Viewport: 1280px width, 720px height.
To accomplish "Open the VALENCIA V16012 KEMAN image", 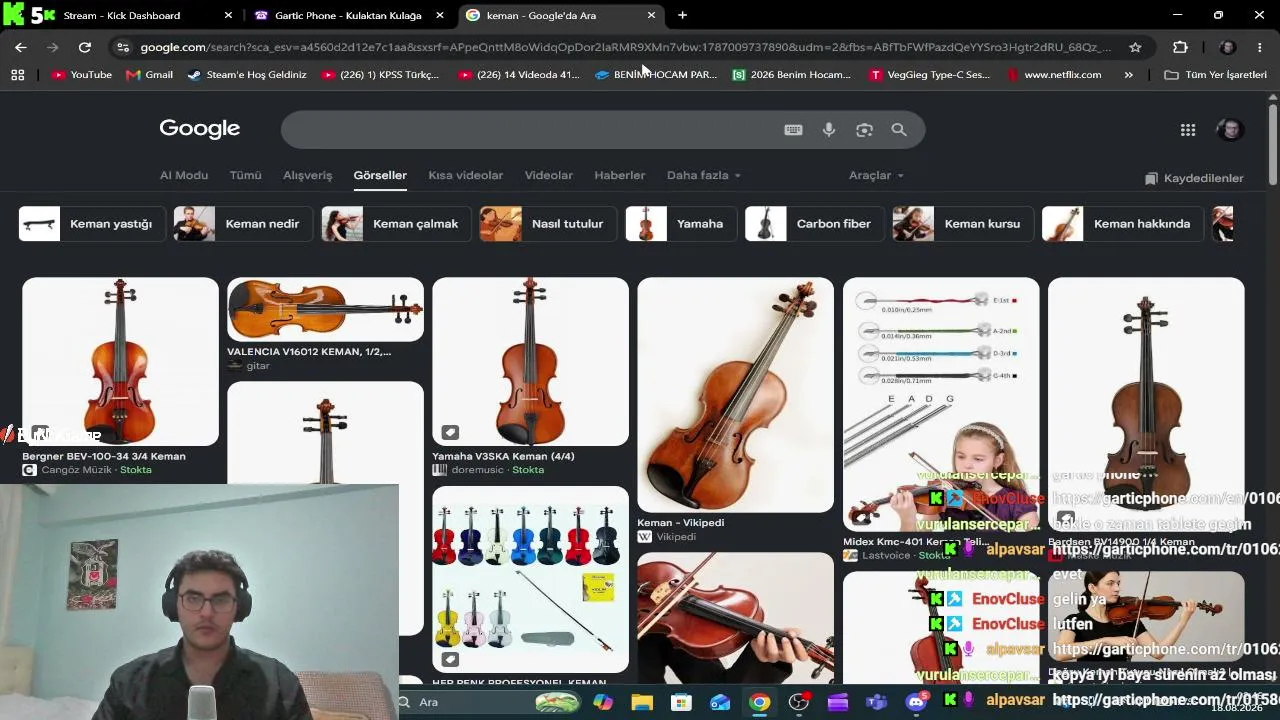I will (325, 310).
